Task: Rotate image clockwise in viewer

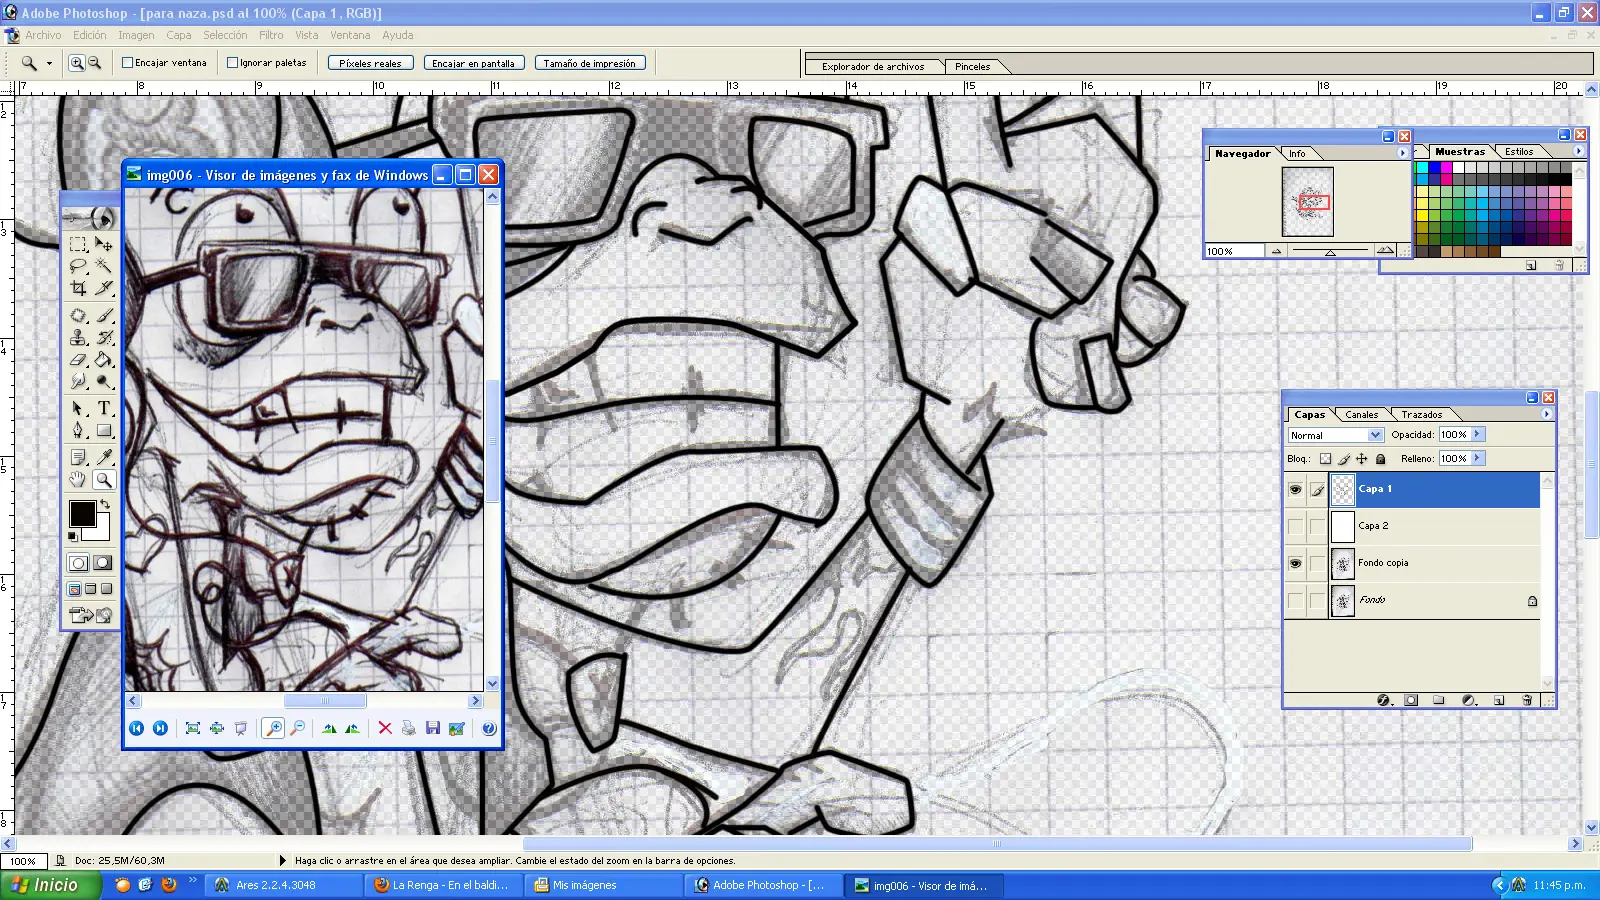Action: tap(329, 728)
